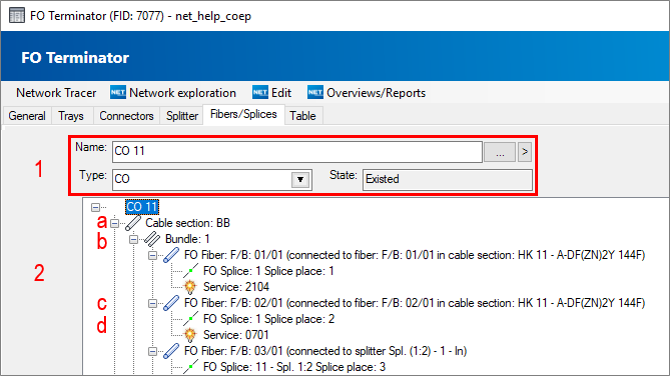This screenshot has height=376, width=670.
Task: Click the splice icon for Splice place: 2
Action: pyautogui.click(x=190, y=319)
